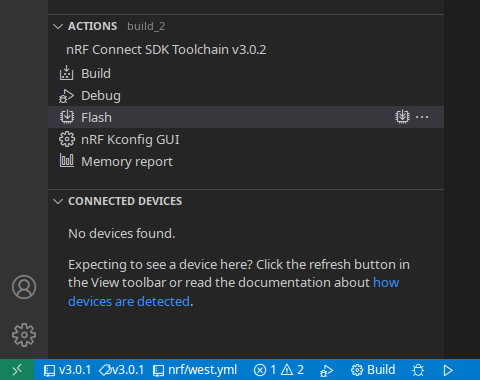This screenshot has height=380, width=480.
Task: Click the errors count in status bar
Action: [265, 370]
